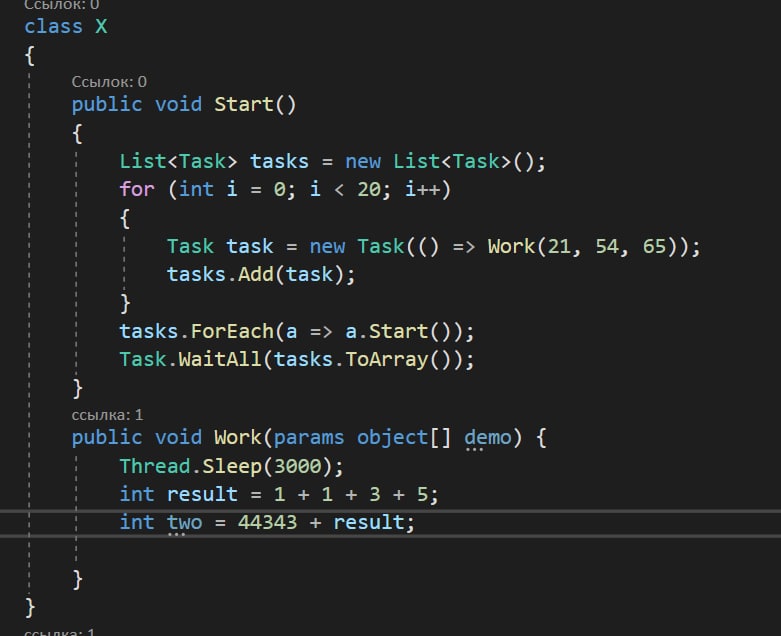Click the "task" variable in the Task declaration
Viewport: 781px width, 636px height.
pyautogui.click(x=250, y=246)
